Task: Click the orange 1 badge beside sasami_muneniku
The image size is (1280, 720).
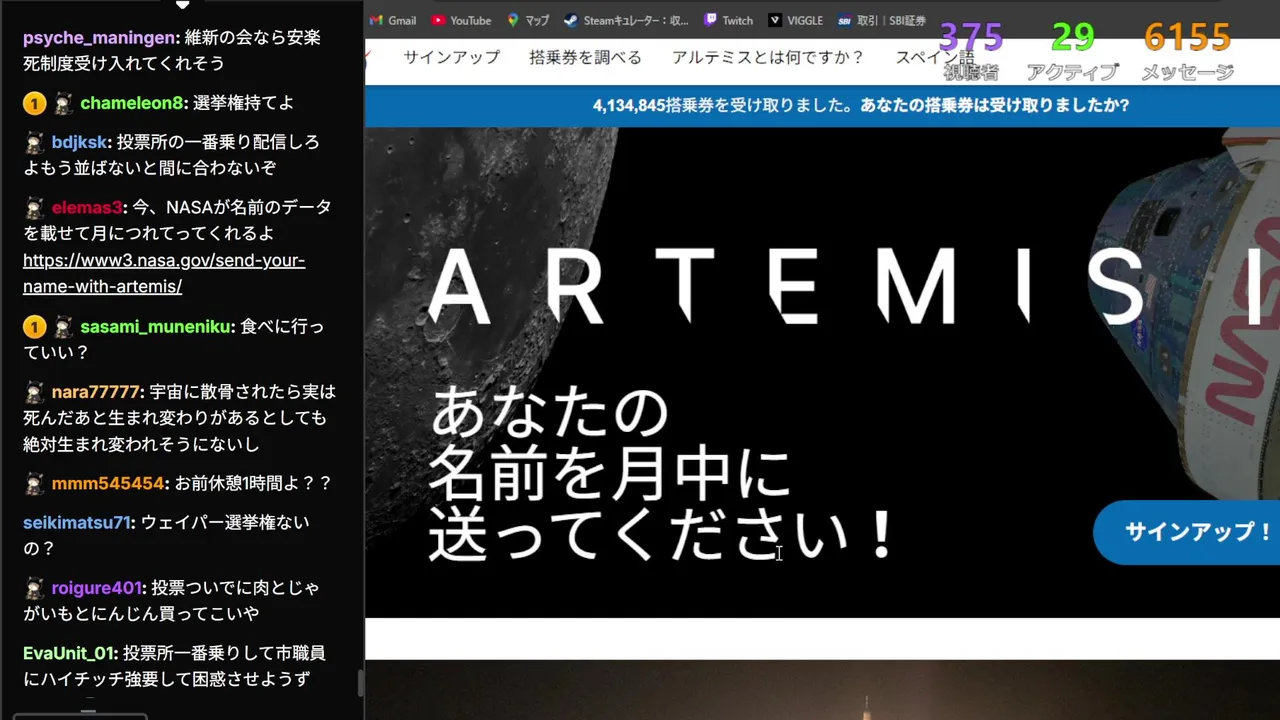Action: (34, 327)
